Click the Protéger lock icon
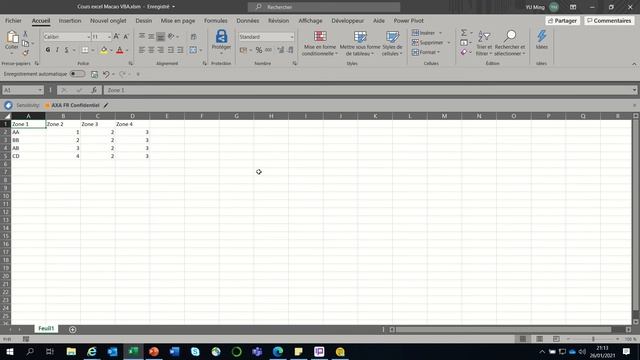Viewport: 640px width, 360px height. pos(221,37)
